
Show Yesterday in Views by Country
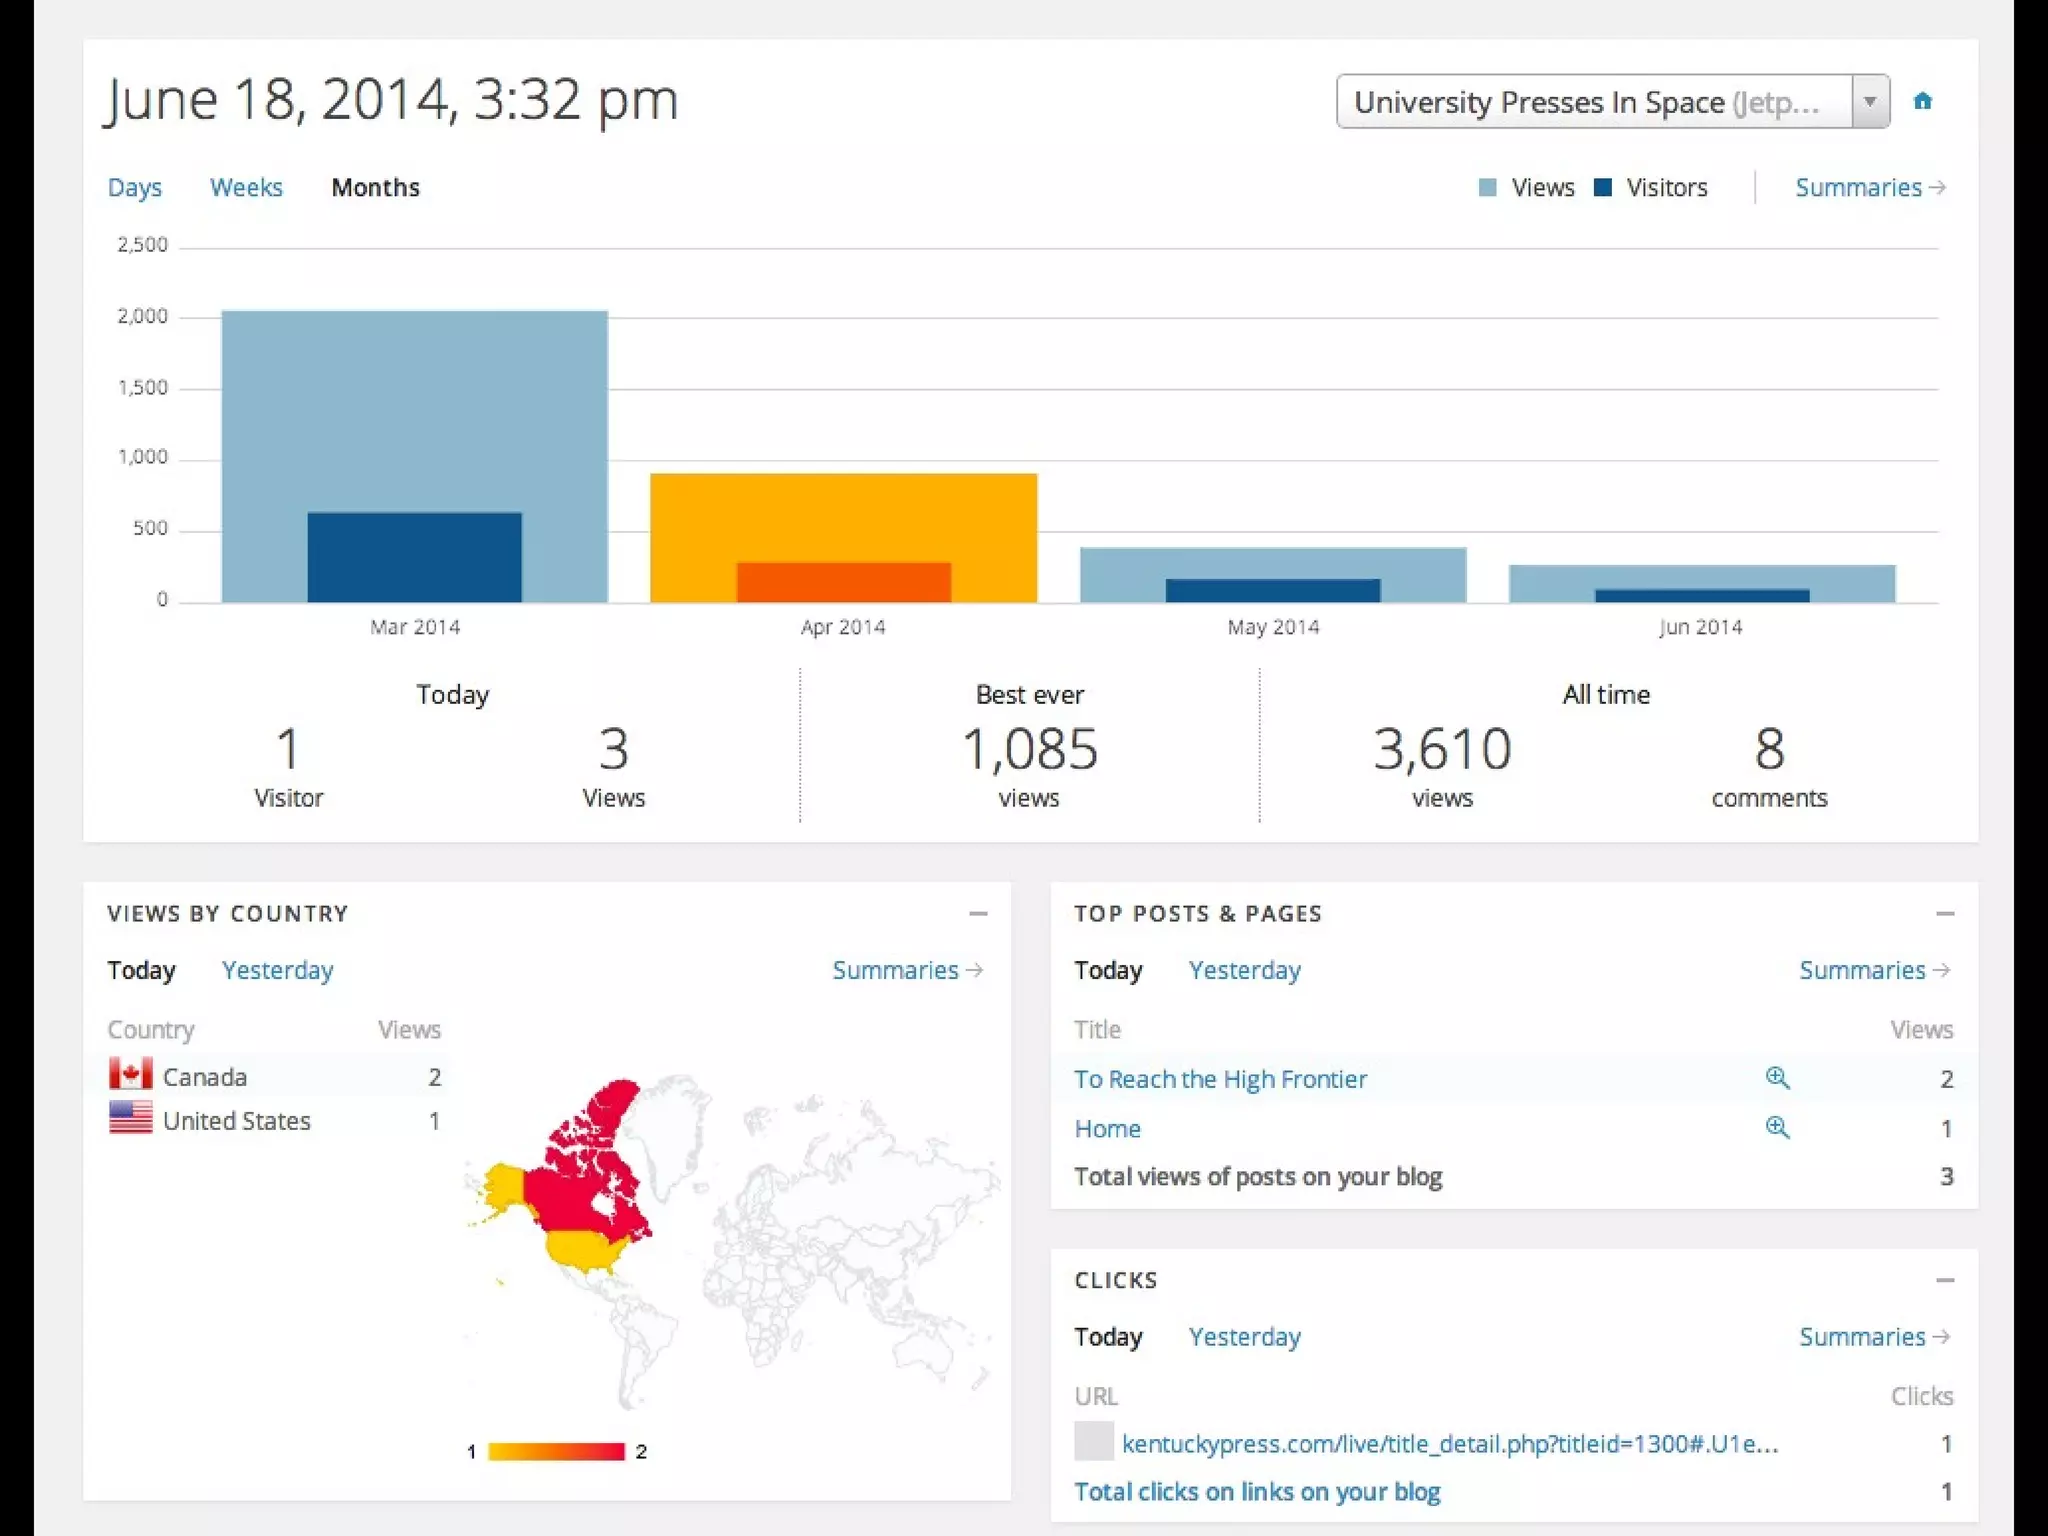click(277, 970)
